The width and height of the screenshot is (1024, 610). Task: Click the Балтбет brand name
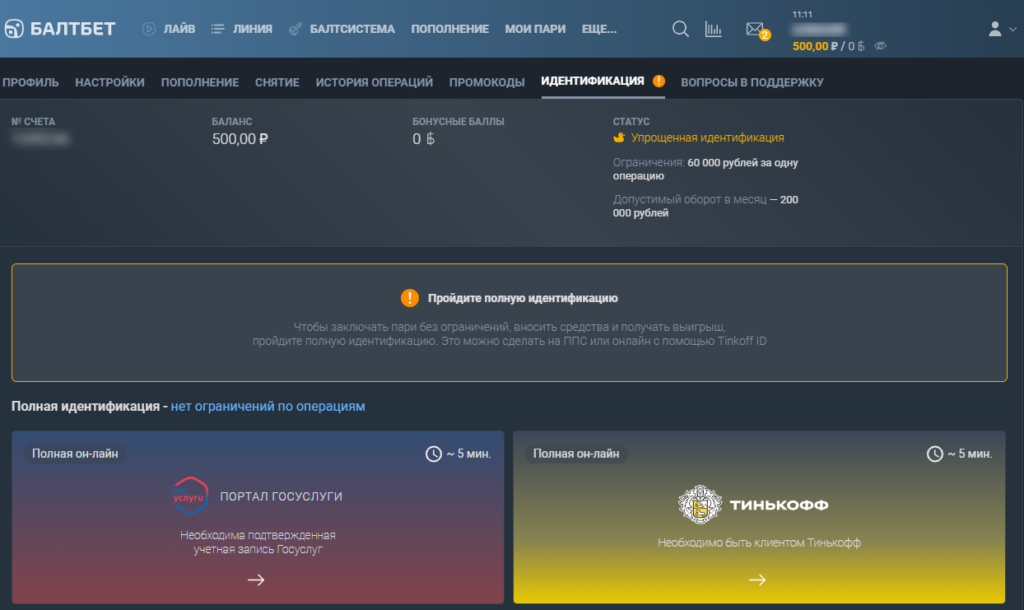click(72, 29)
